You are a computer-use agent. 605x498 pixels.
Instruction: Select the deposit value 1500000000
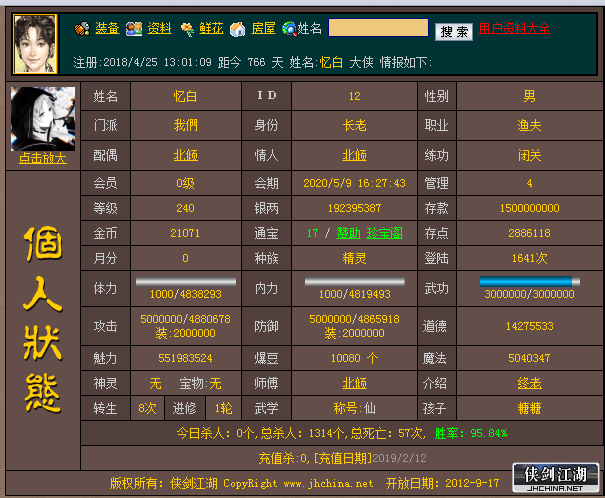coord(529,208)
